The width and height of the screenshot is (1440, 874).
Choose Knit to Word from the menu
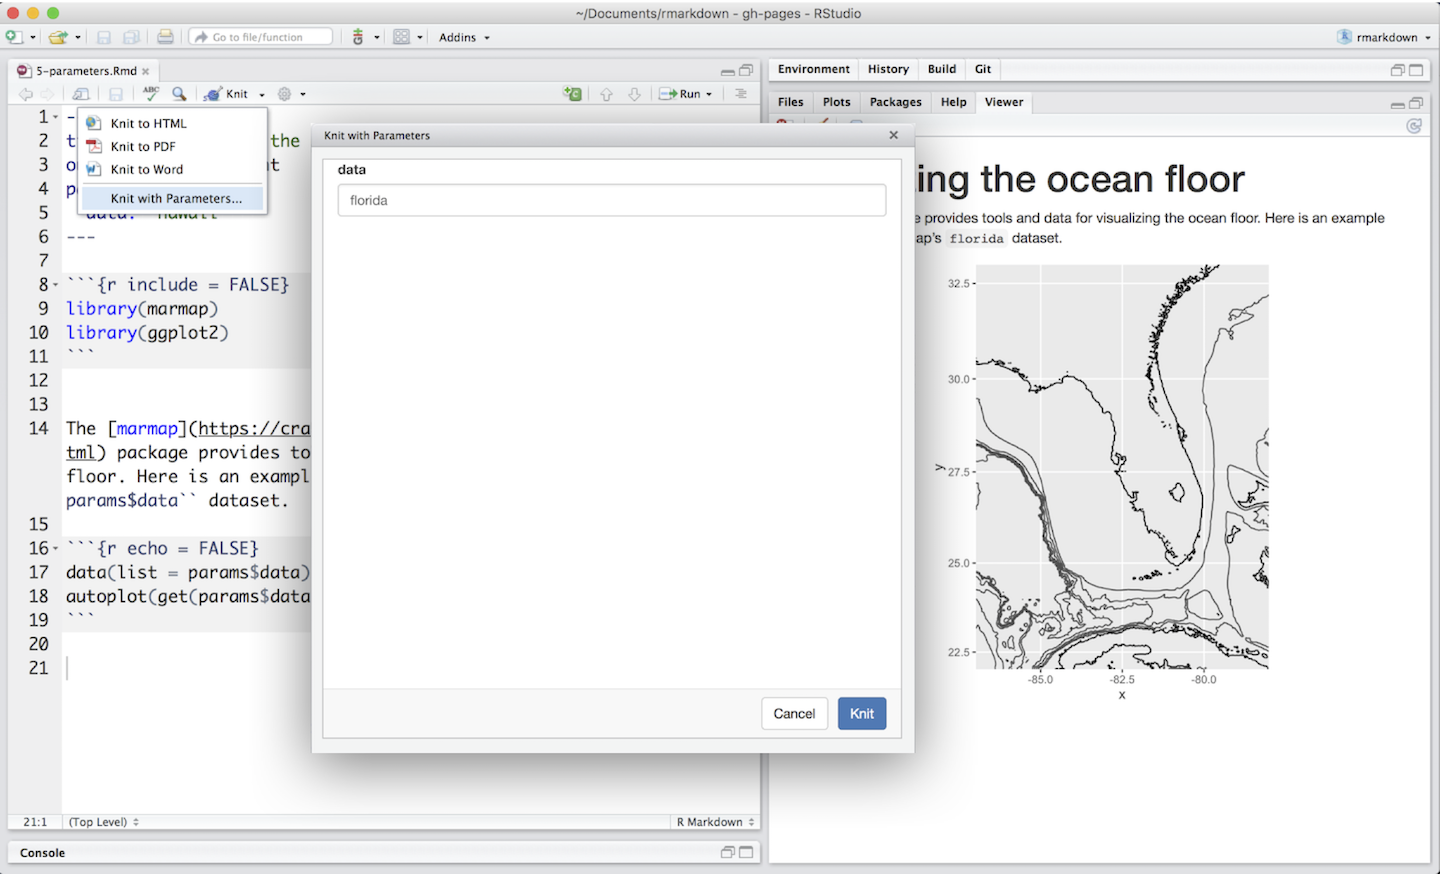(172, 169)
